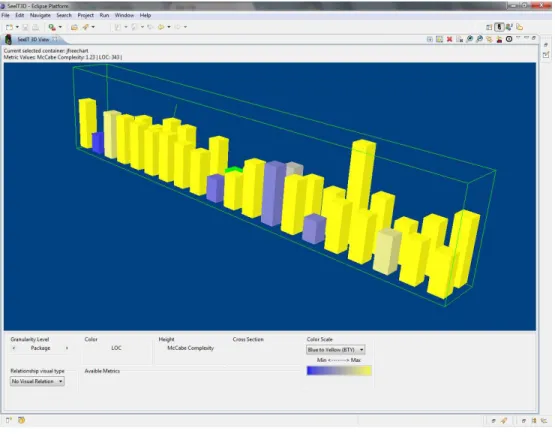Click the fast view icon in status bar

point(8,421)
